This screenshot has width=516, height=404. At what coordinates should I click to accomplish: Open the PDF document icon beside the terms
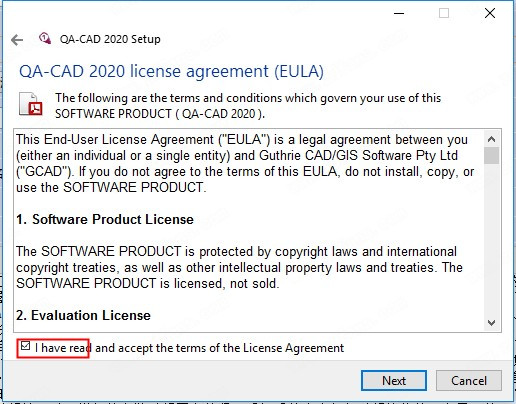(x=30, y=104)
